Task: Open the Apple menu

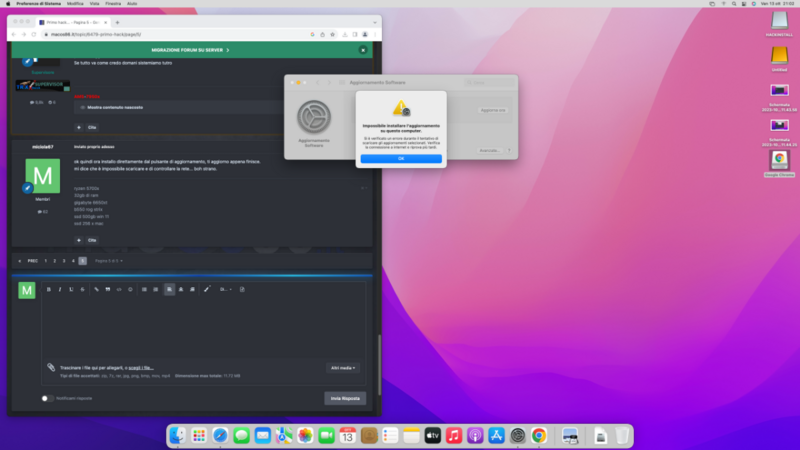Action: 8,4
